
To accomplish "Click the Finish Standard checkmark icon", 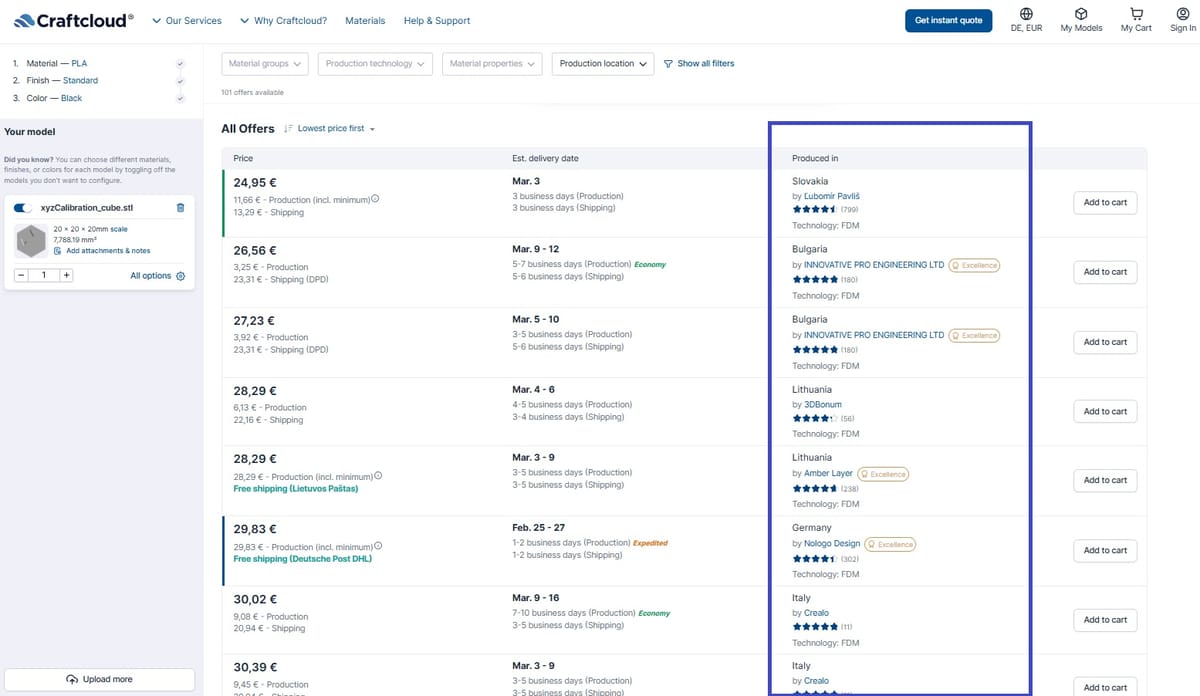I will (x=180, y=81).
